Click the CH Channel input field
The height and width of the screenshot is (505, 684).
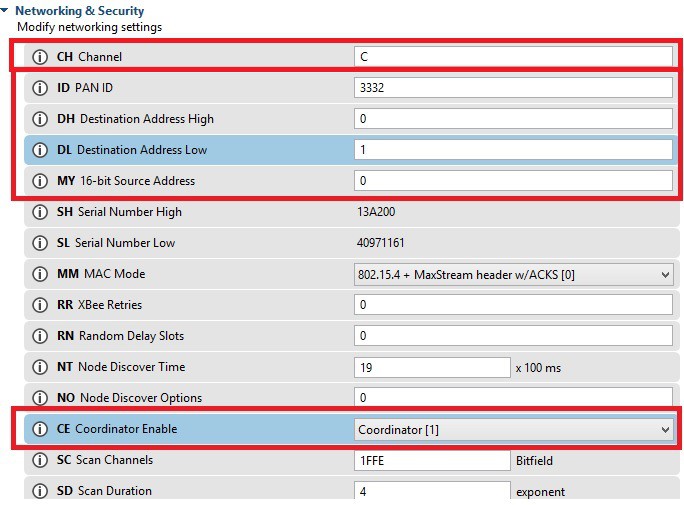[513, 57]
